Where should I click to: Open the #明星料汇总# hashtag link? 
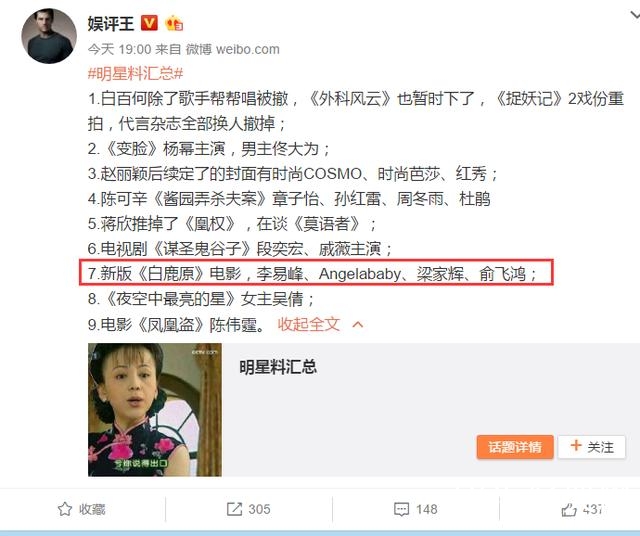point(136,74)
